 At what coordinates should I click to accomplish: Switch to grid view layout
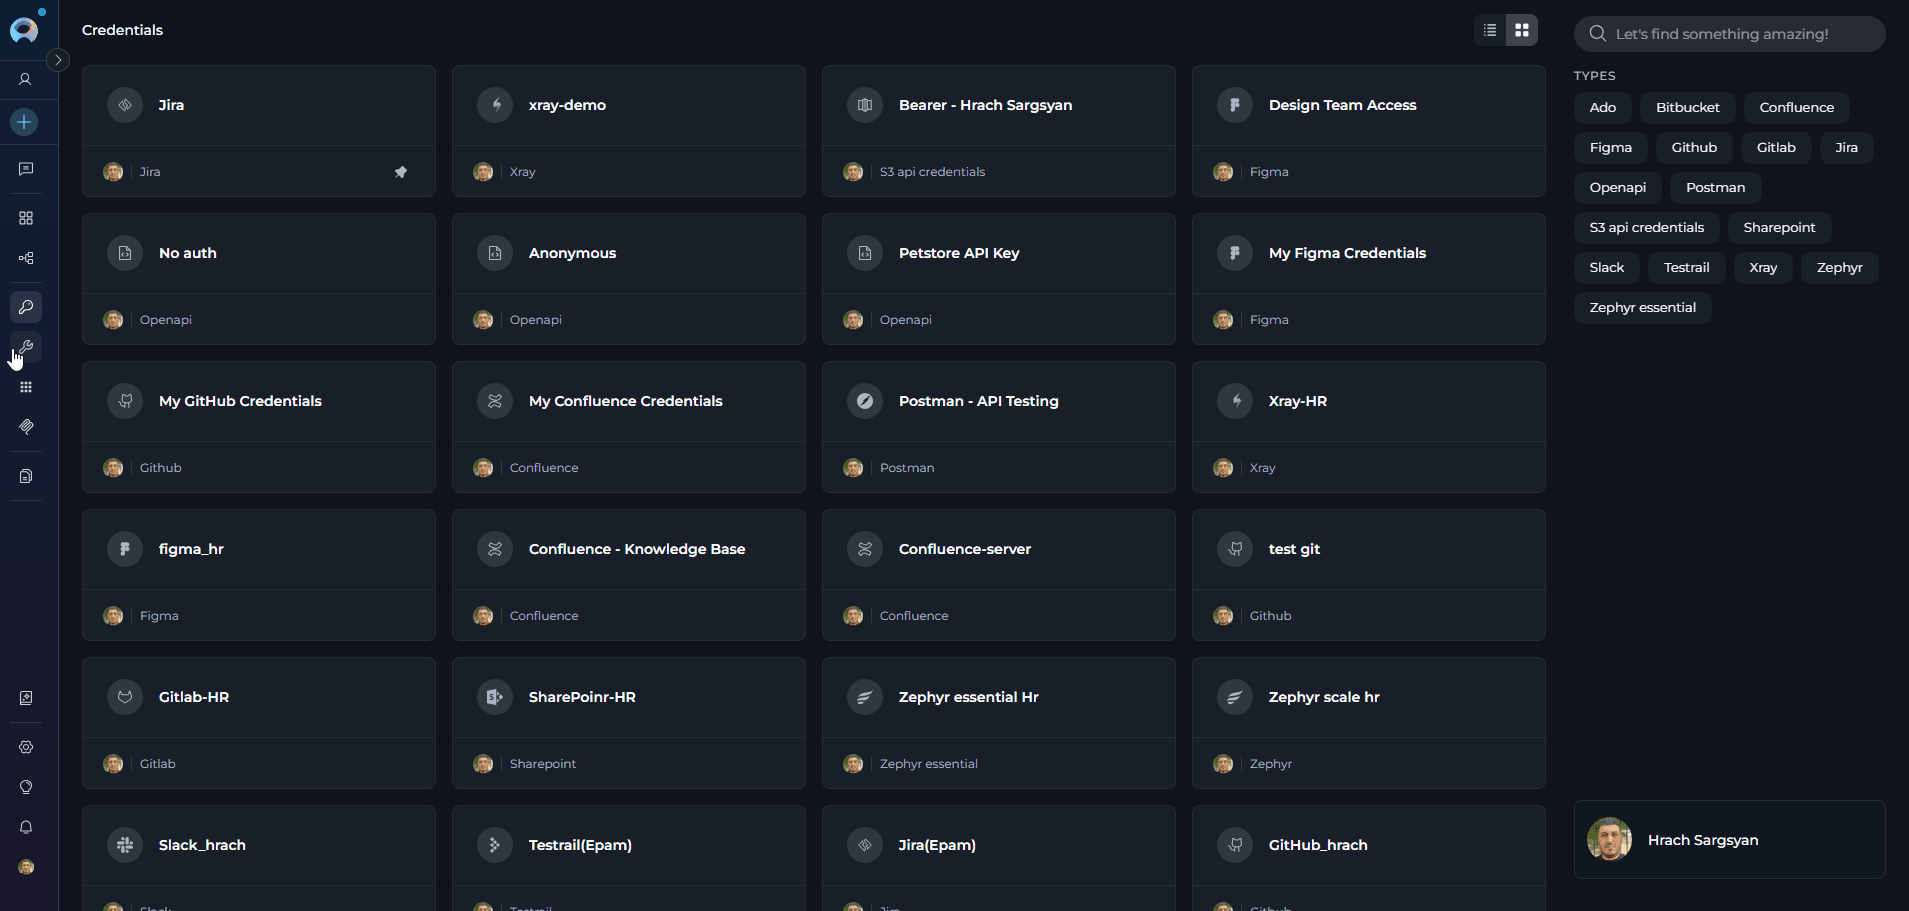[x=1522, y=30]
